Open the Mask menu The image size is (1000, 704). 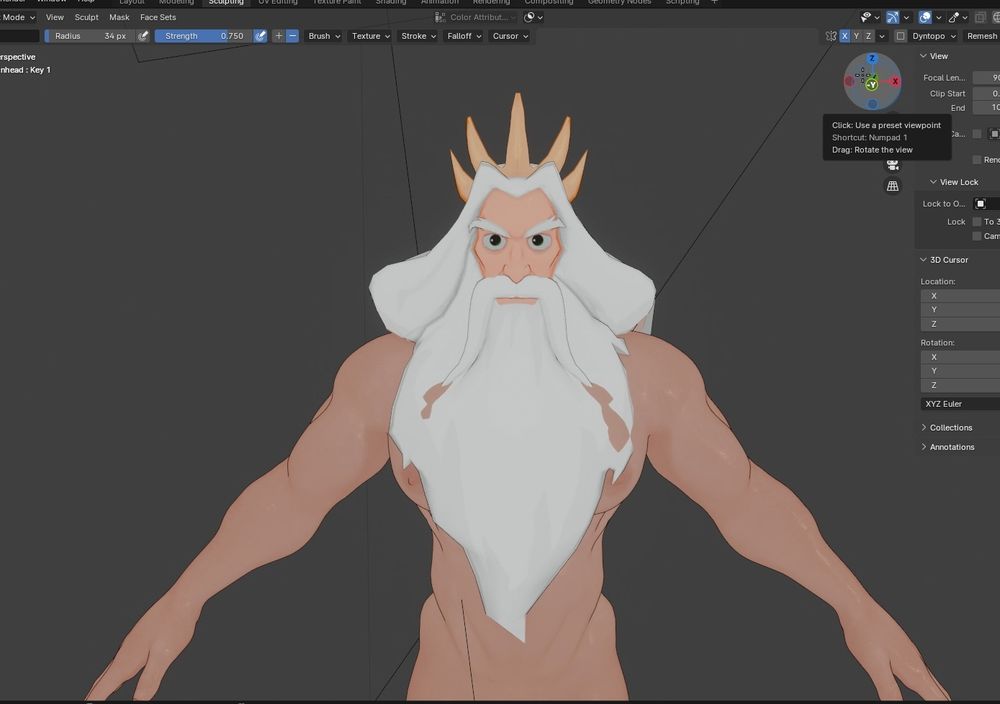119,17
